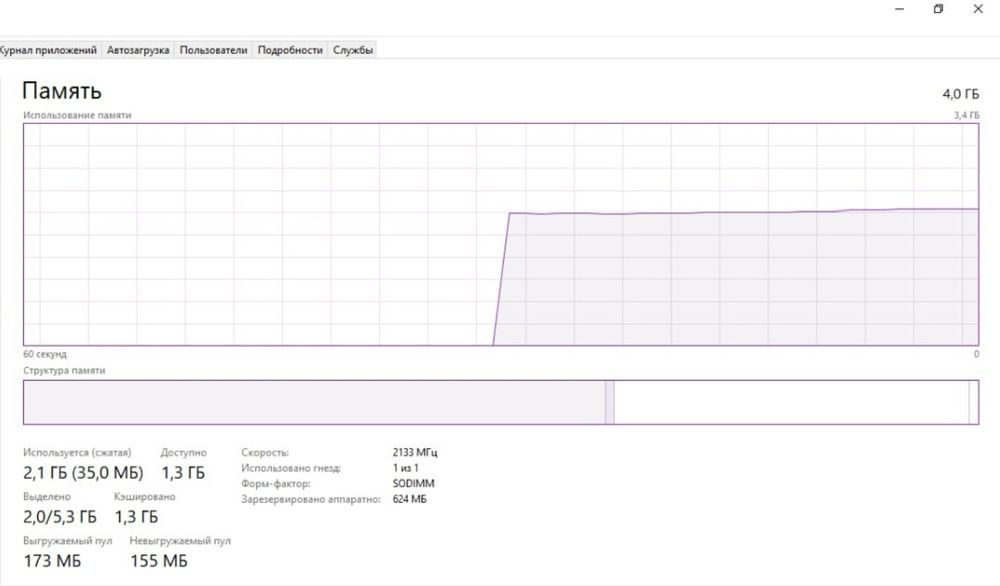Click the Невыгружаемый пул label
1000x586 pixels.
[x=180, y=541]
